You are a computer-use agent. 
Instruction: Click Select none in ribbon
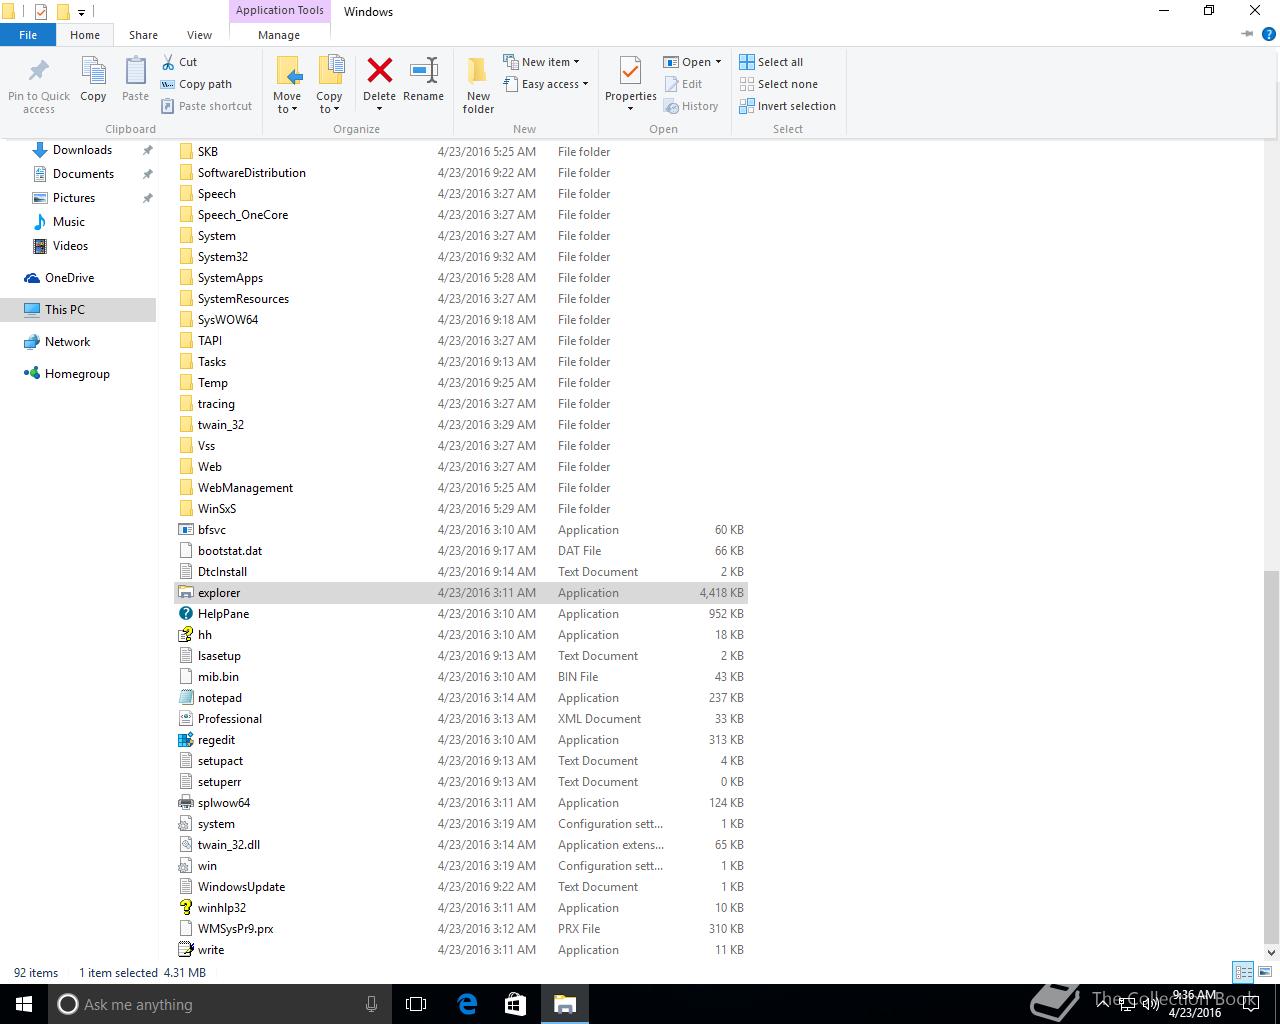point(779,84)
